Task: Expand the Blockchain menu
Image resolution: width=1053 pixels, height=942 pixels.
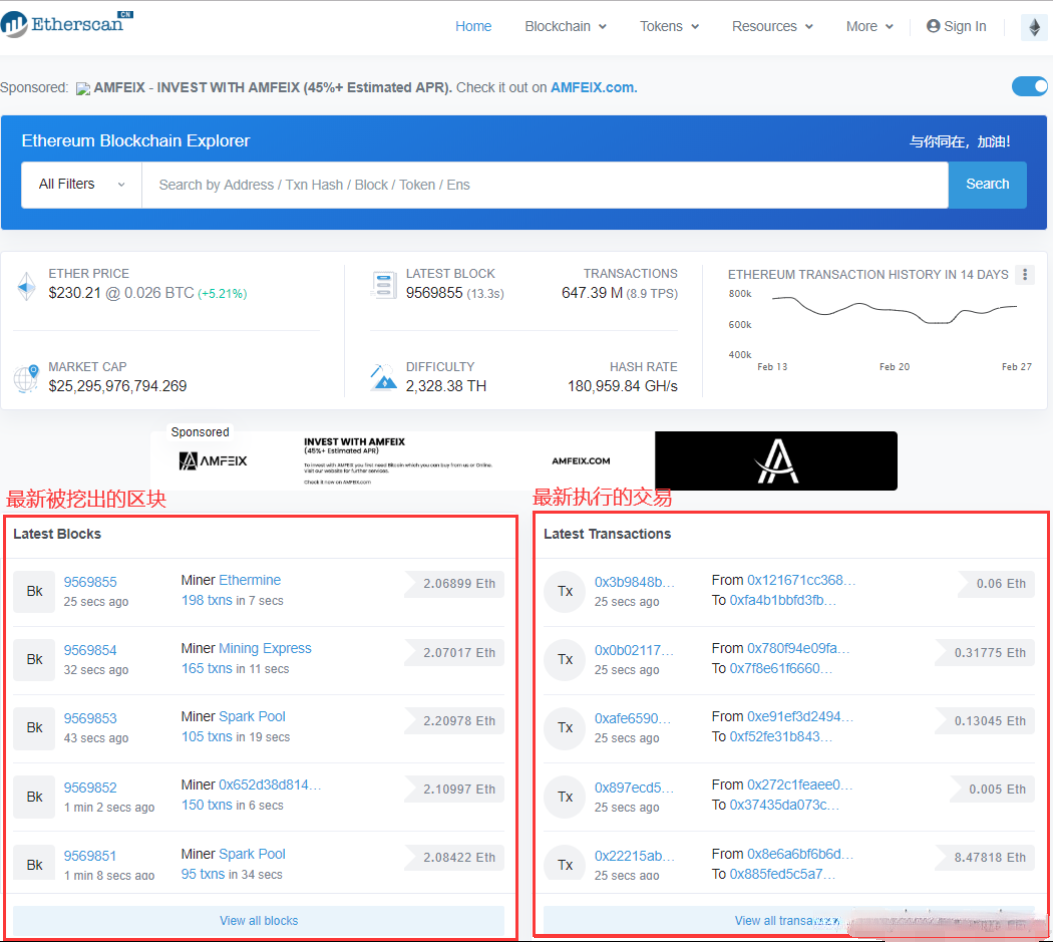Action: pos(565,26)
